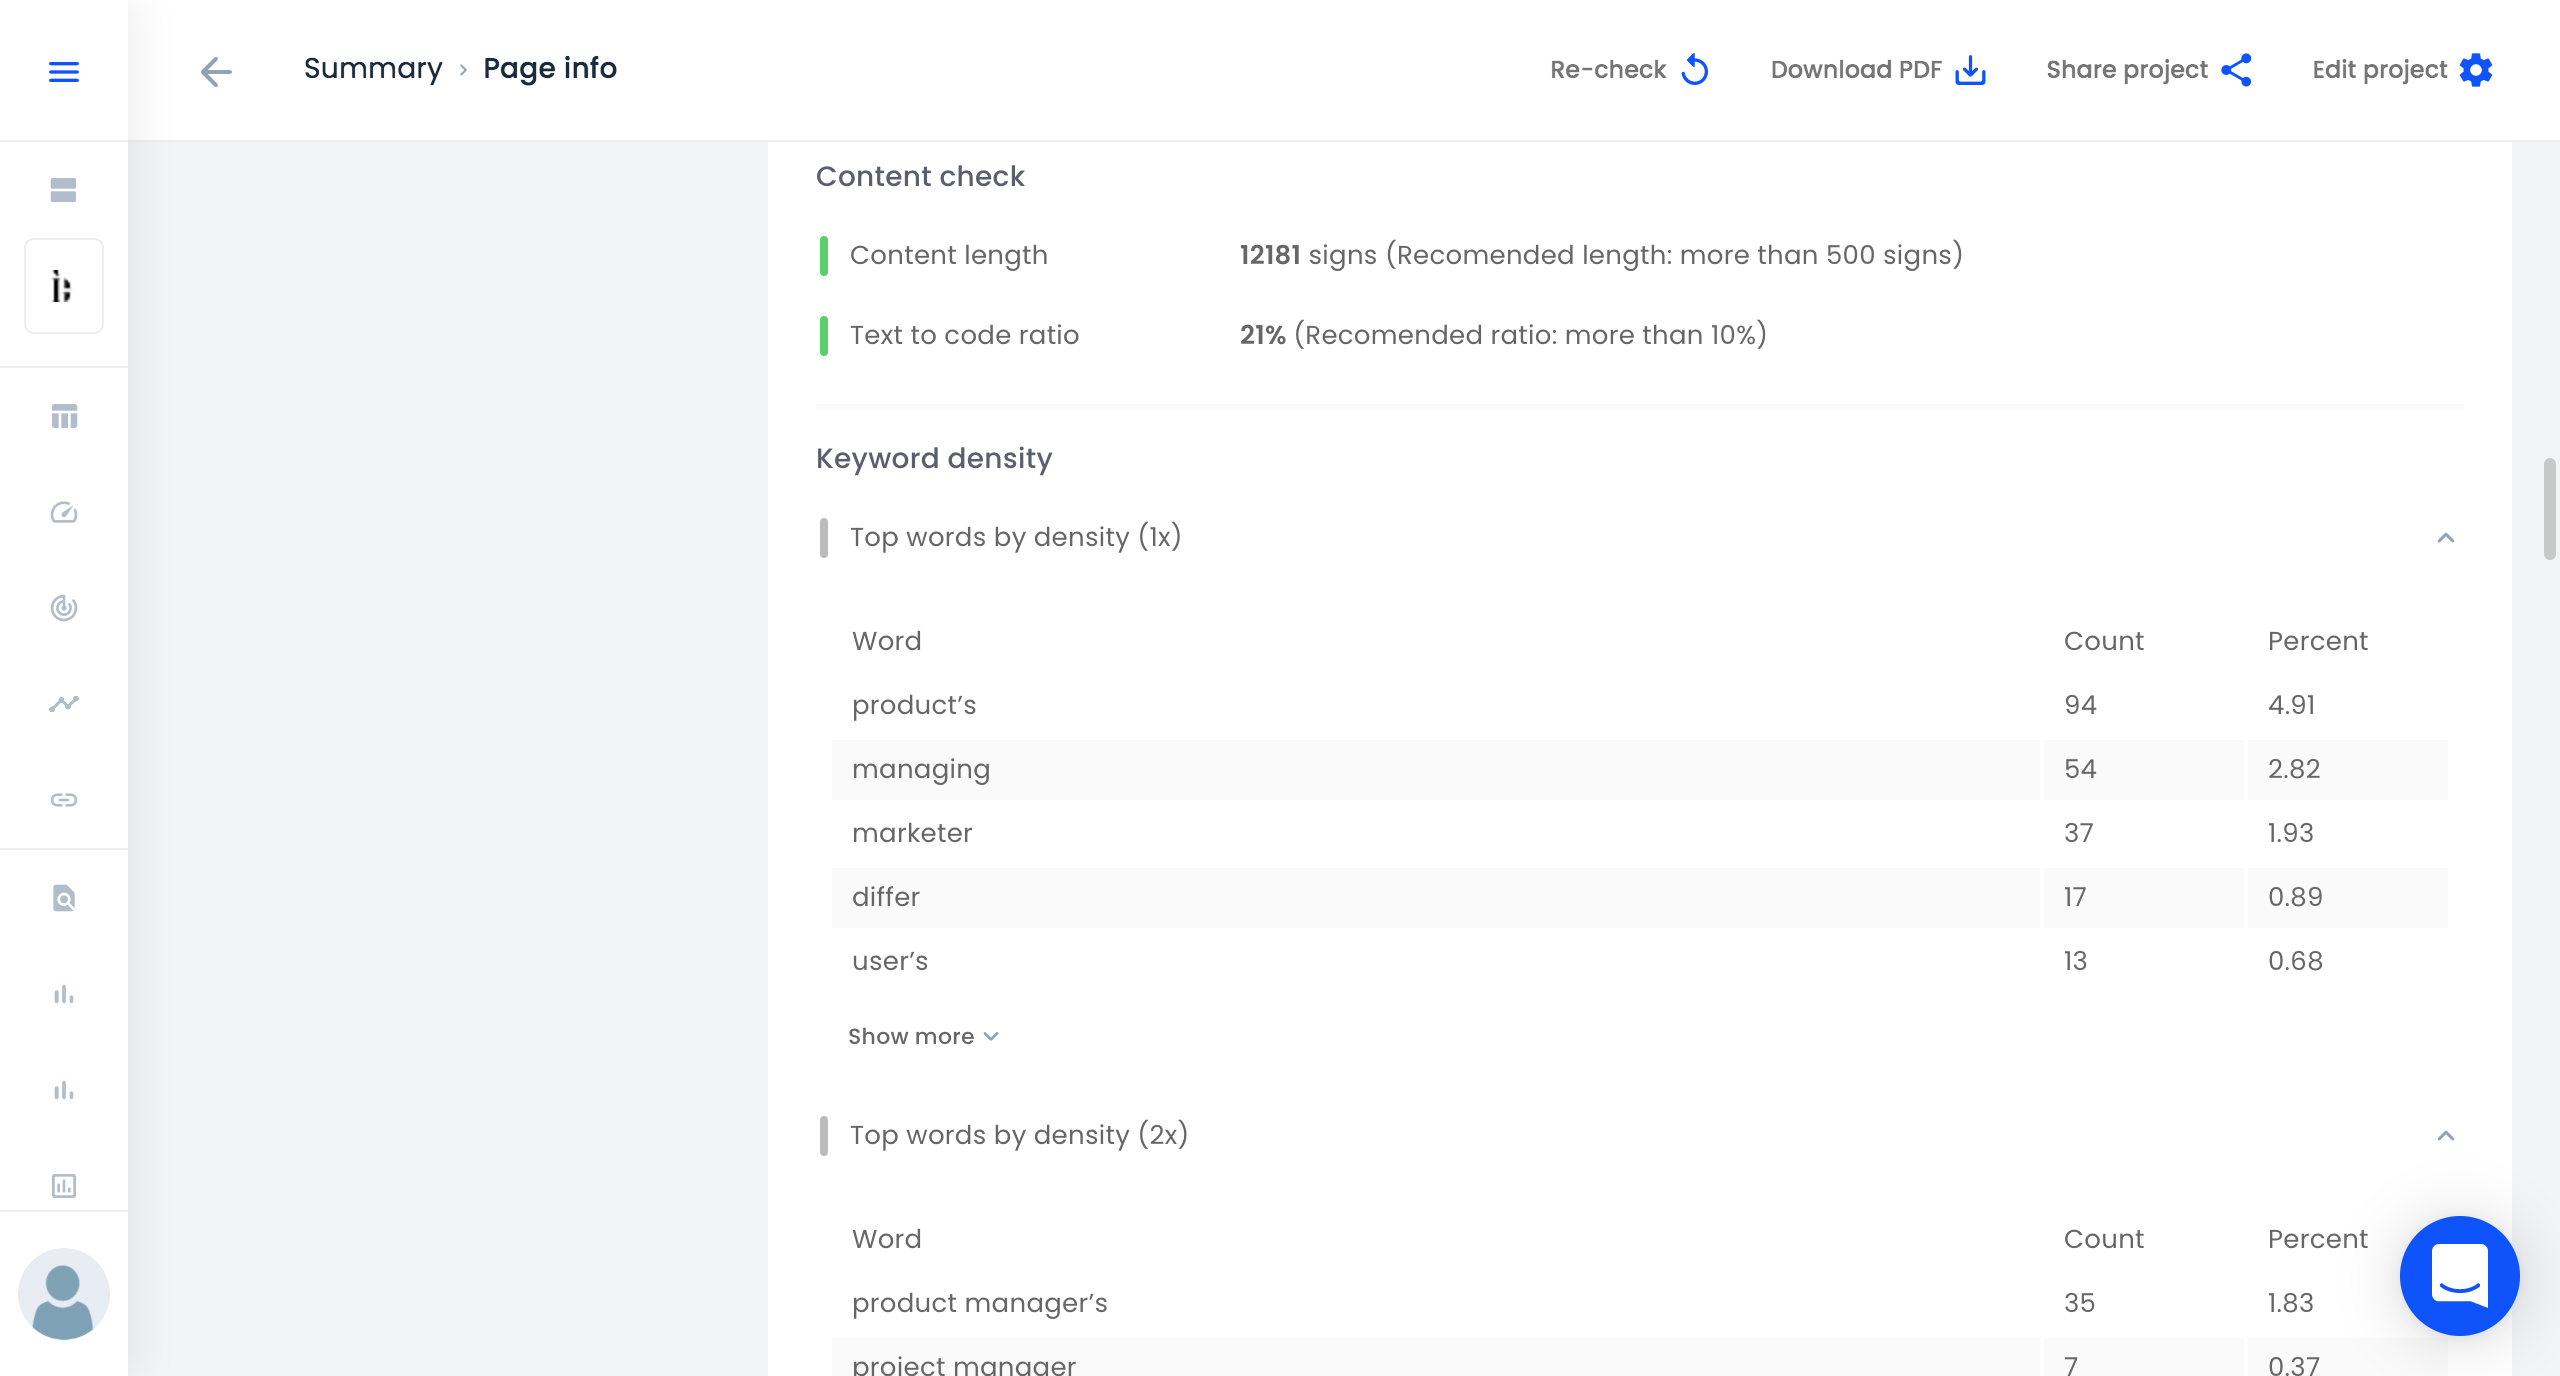2560x1376 pixels.
Task: Go to Summary breadcrumb
Action: [373, 68]
